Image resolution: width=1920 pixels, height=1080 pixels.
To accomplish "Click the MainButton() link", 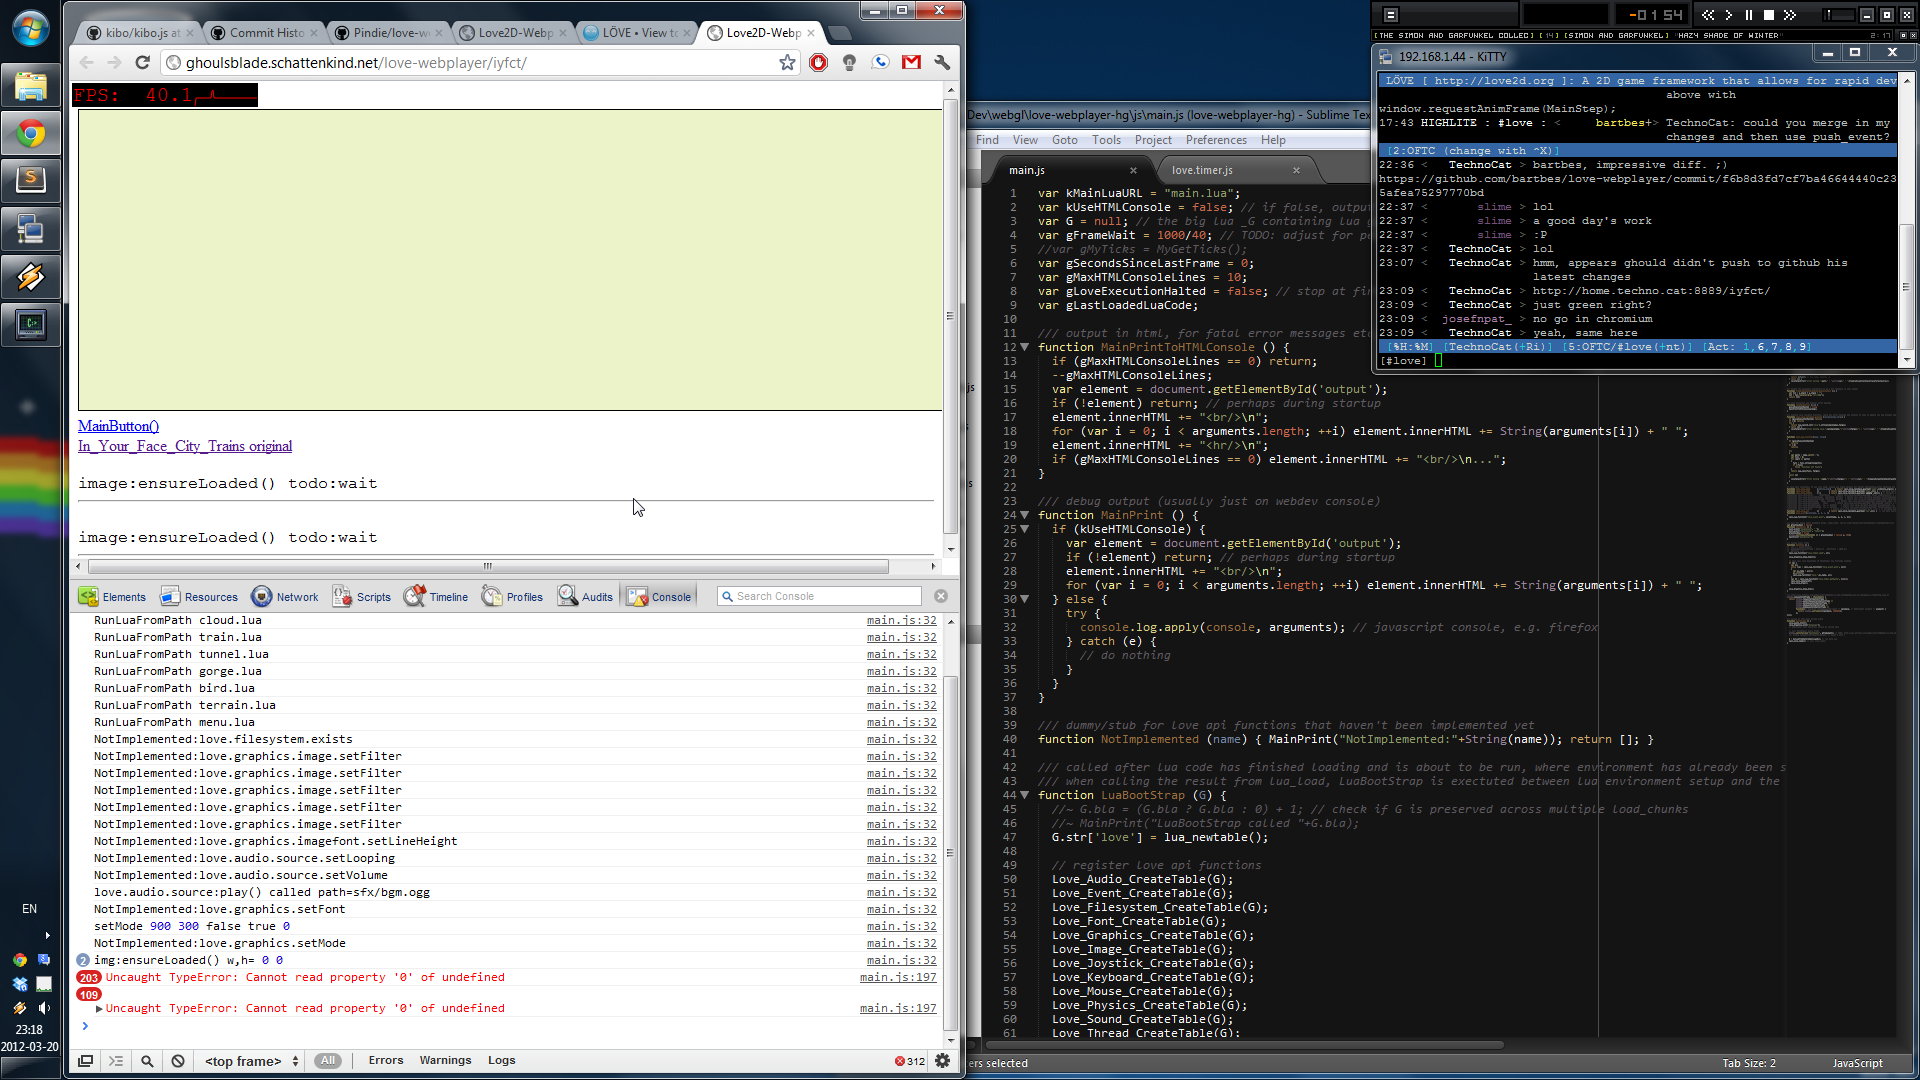I will click(x=118, y=427).
